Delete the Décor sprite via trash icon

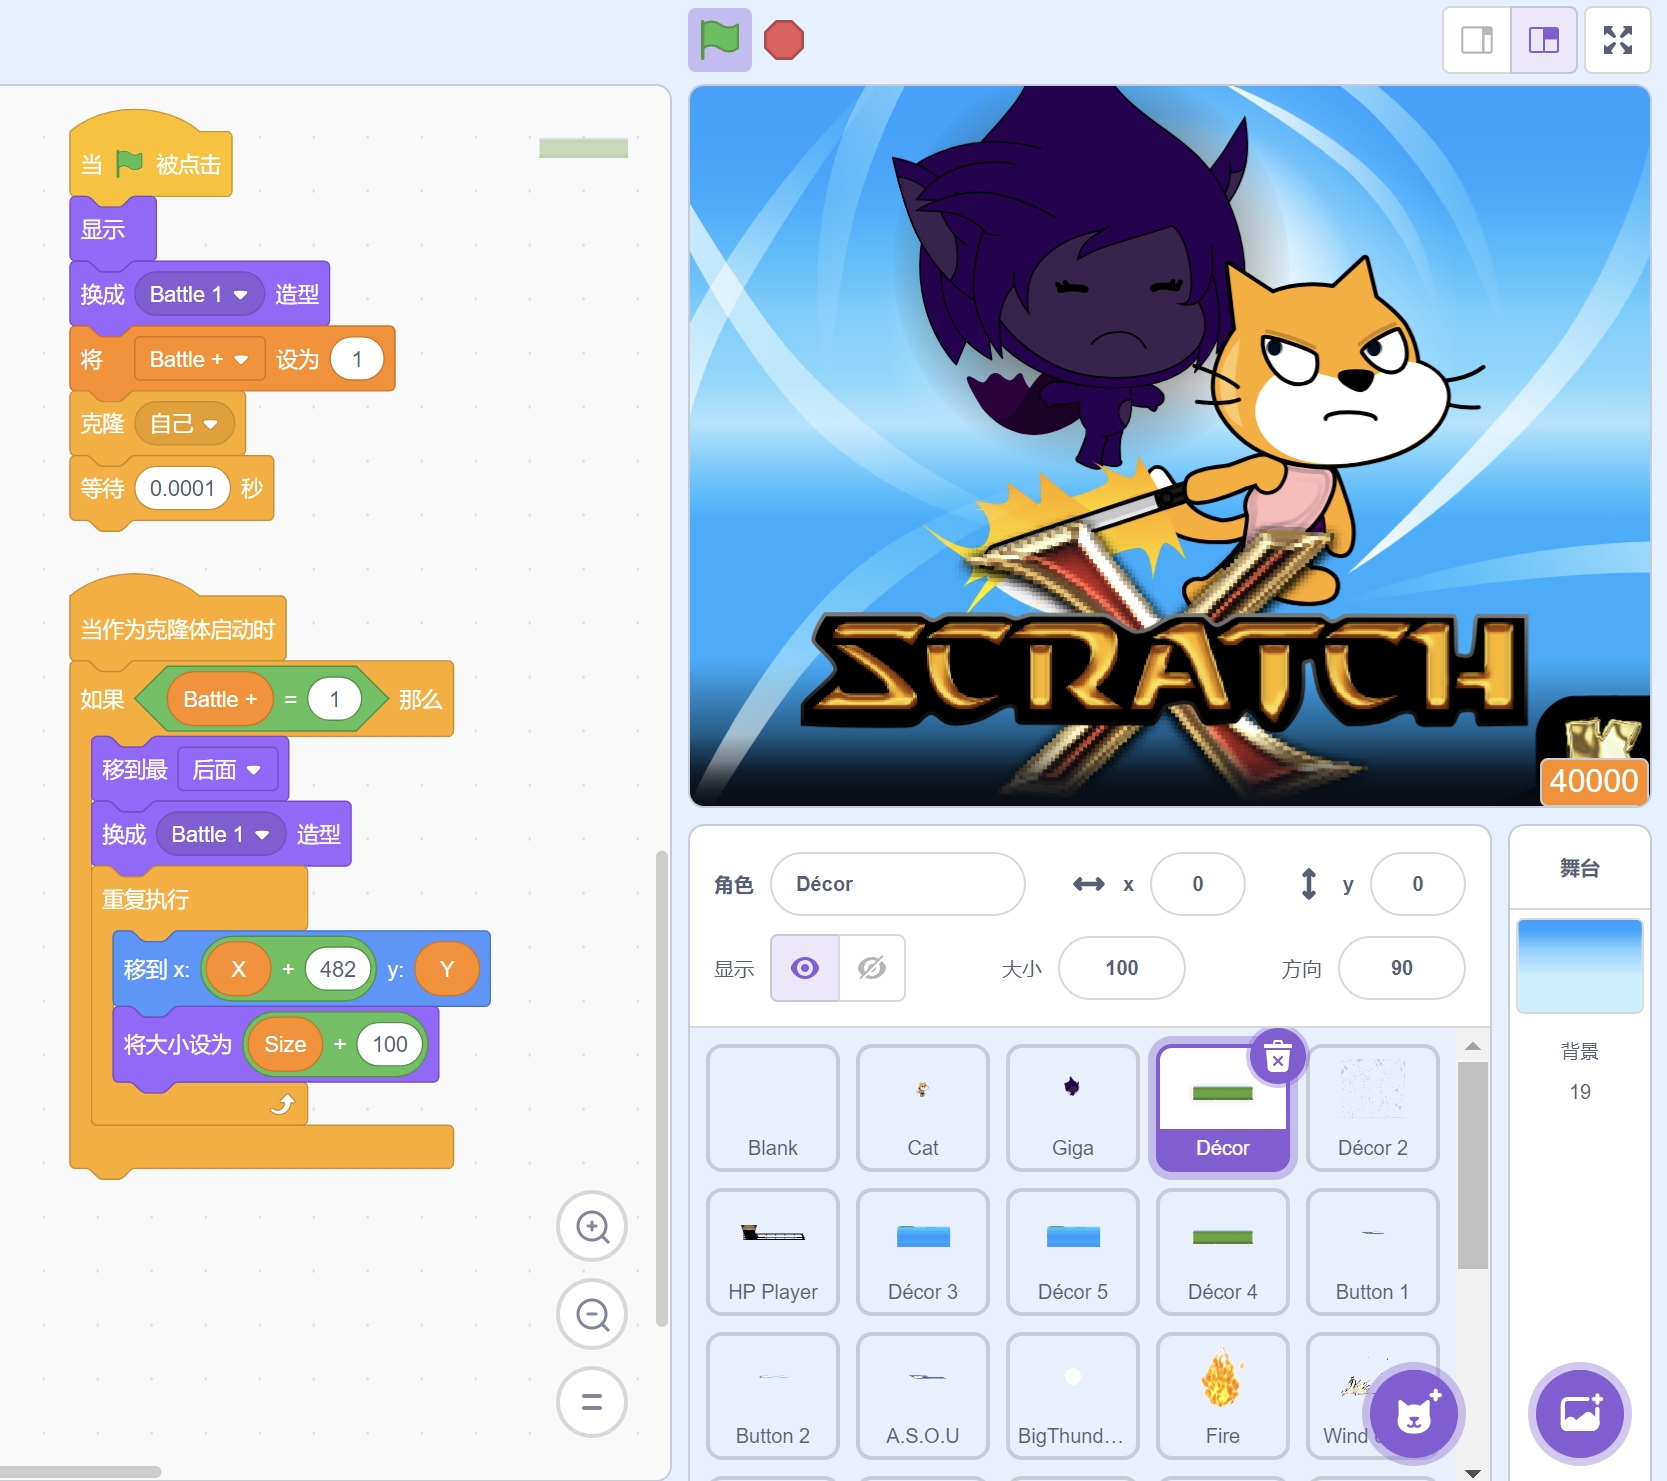click(1277, 1057)
